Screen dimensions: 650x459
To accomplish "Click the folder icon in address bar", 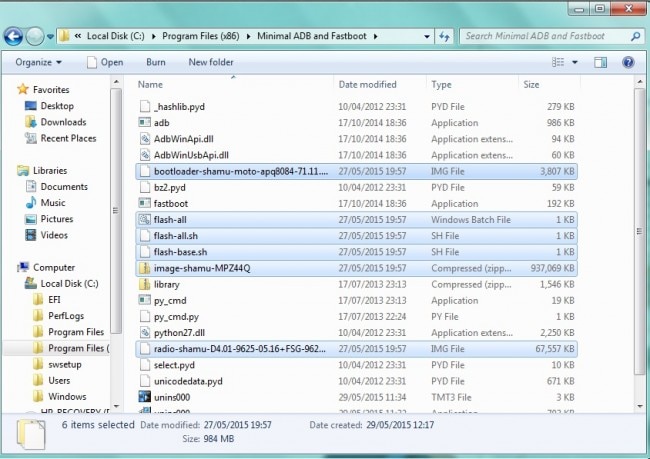I will pyautogui.click(x=64, y=36).
